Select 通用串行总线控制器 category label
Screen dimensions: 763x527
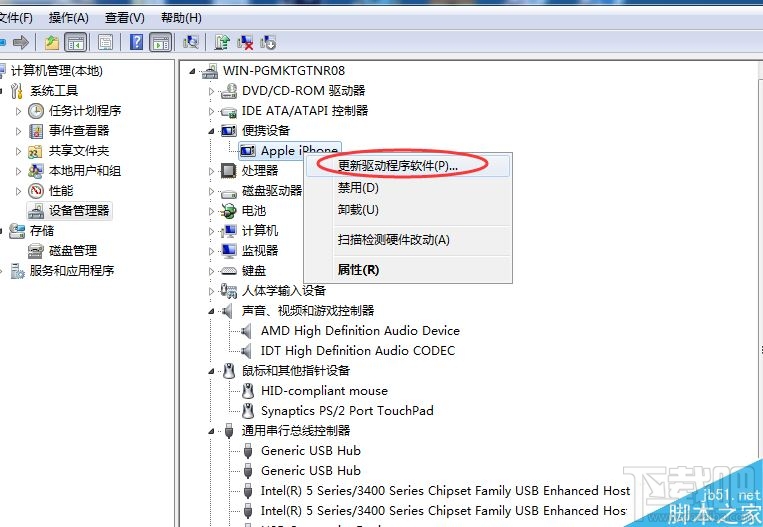296,431
